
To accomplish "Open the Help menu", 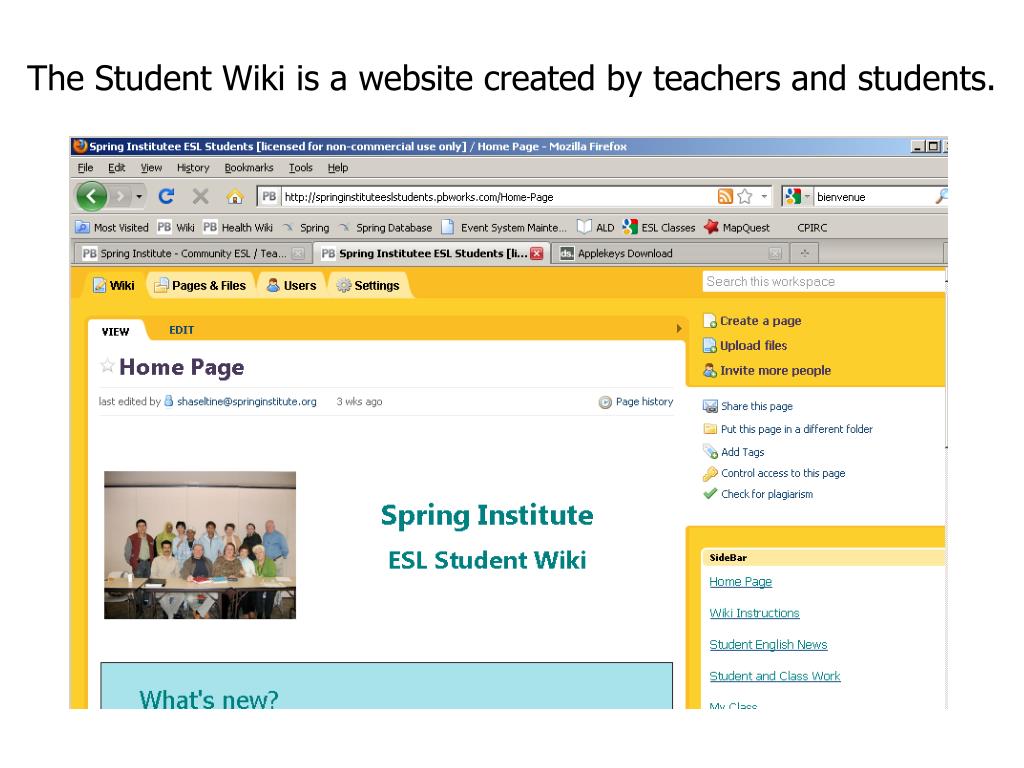I will pyautogui.click(x=338, y=168).
